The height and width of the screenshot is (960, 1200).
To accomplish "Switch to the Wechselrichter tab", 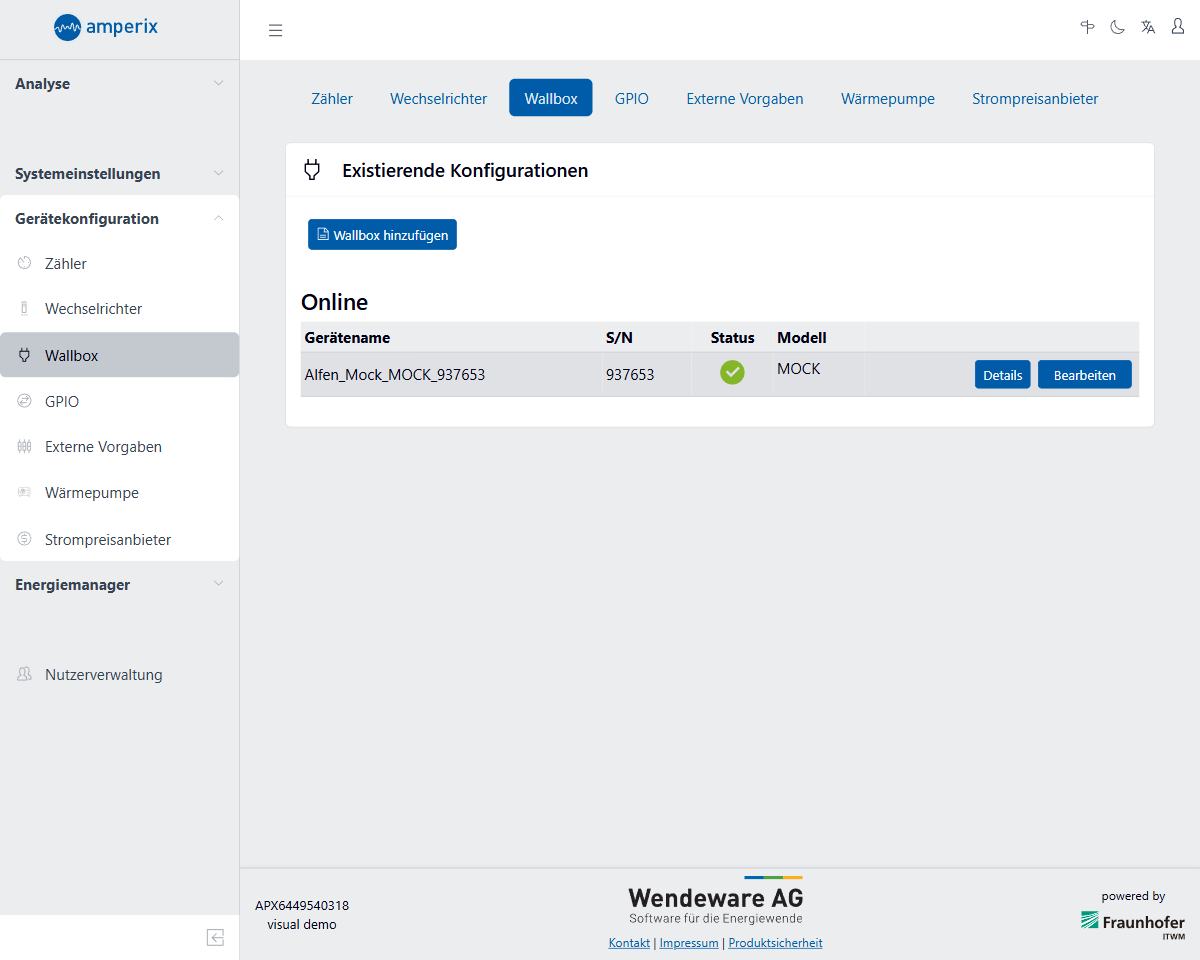I will (438, 98).
